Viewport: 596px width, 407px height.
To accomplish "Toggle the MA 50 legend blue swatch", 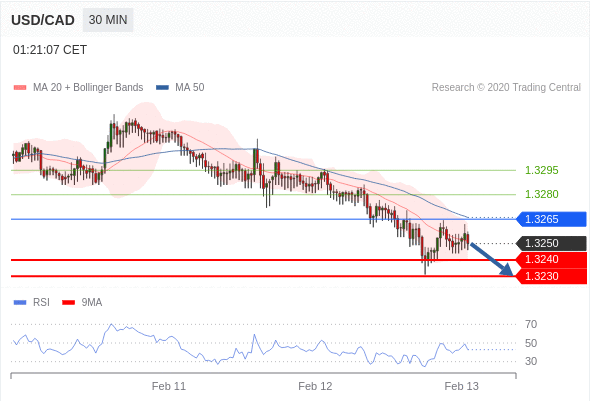I will [162, 87].
